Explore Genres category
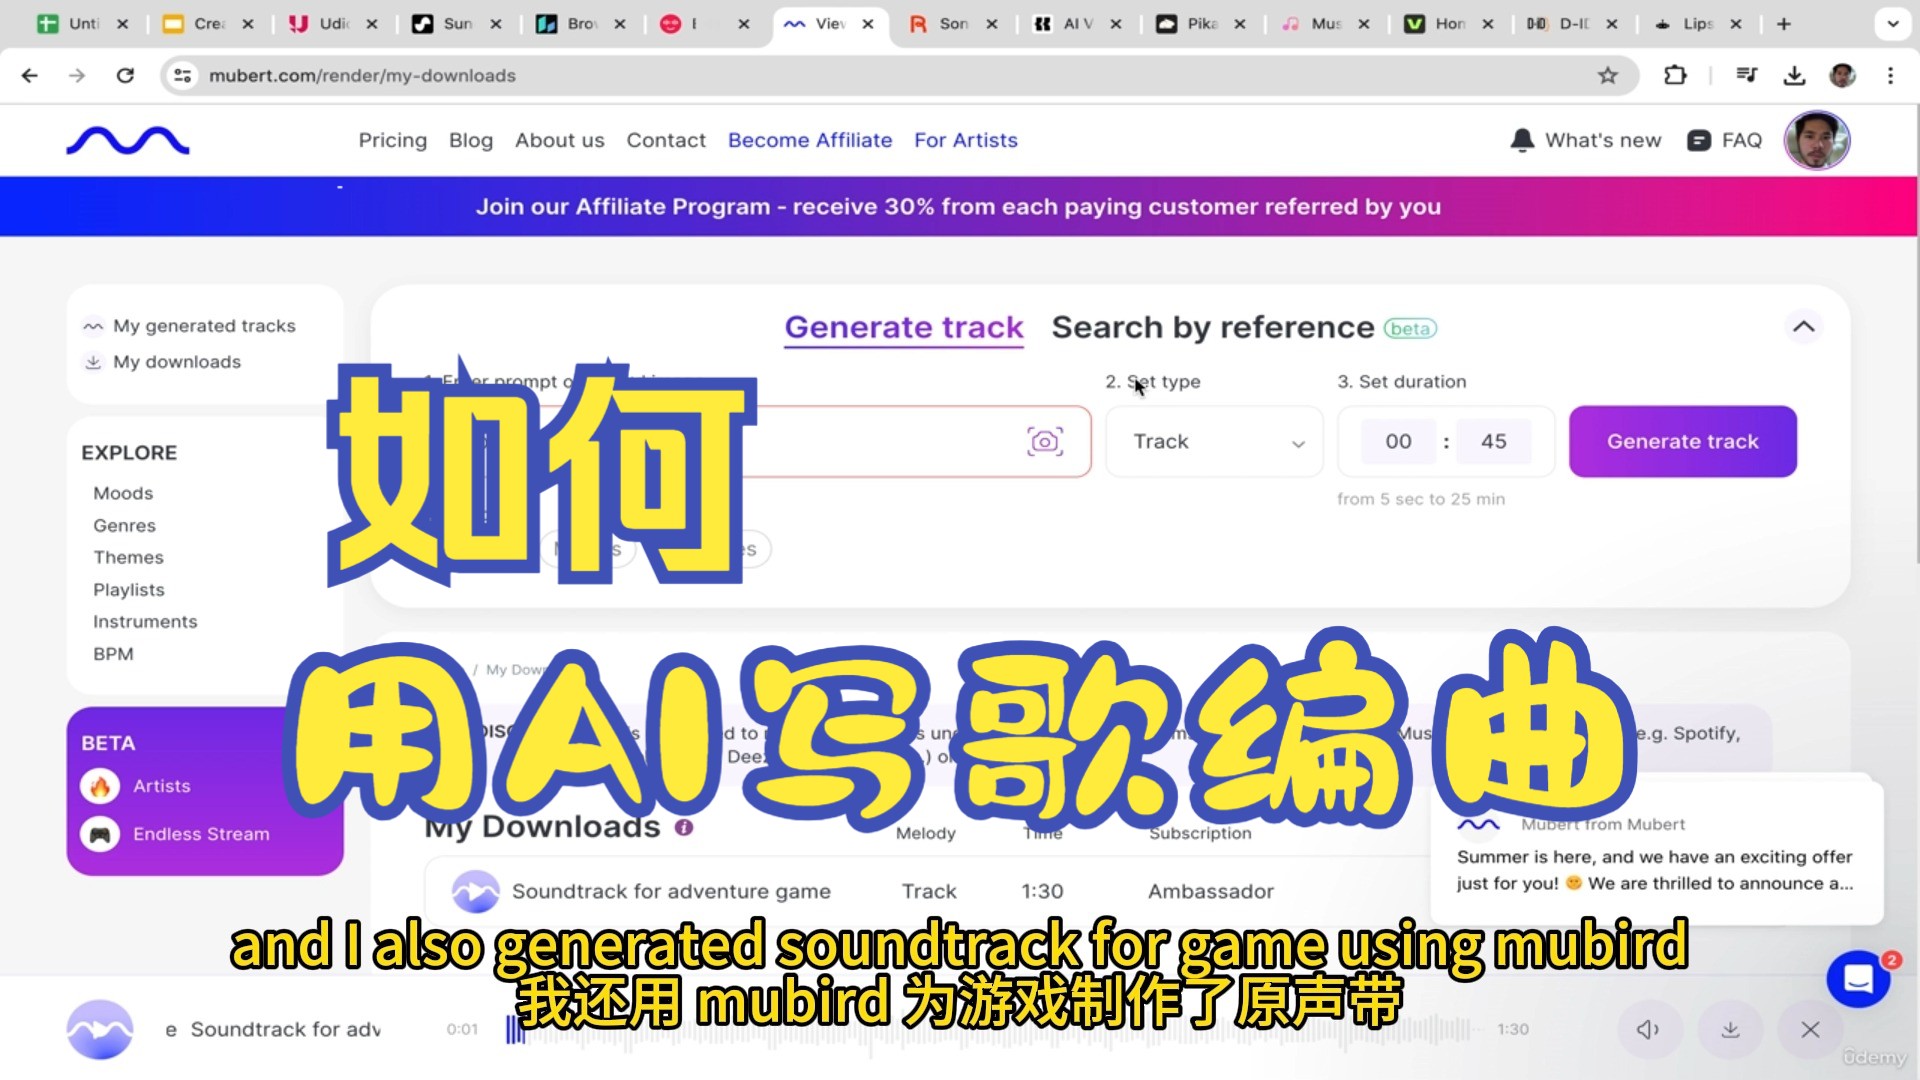Image resolution: width=1920 pixels, height=1080 pixels. [x=124, y=525]
